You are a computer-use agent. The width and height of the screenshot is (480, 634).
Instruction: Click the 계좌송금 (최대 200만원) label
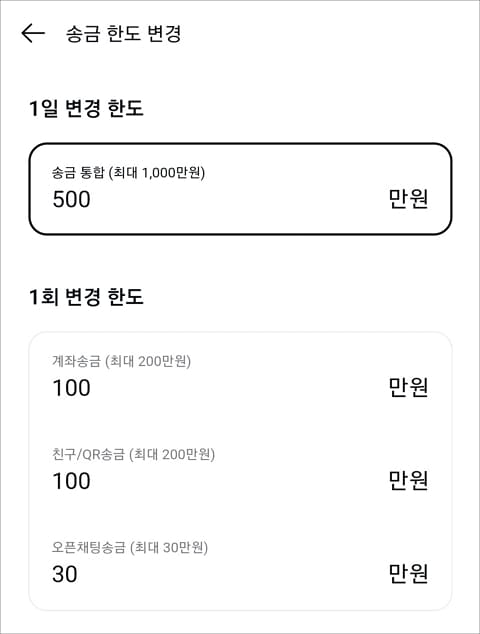point(121,361)
